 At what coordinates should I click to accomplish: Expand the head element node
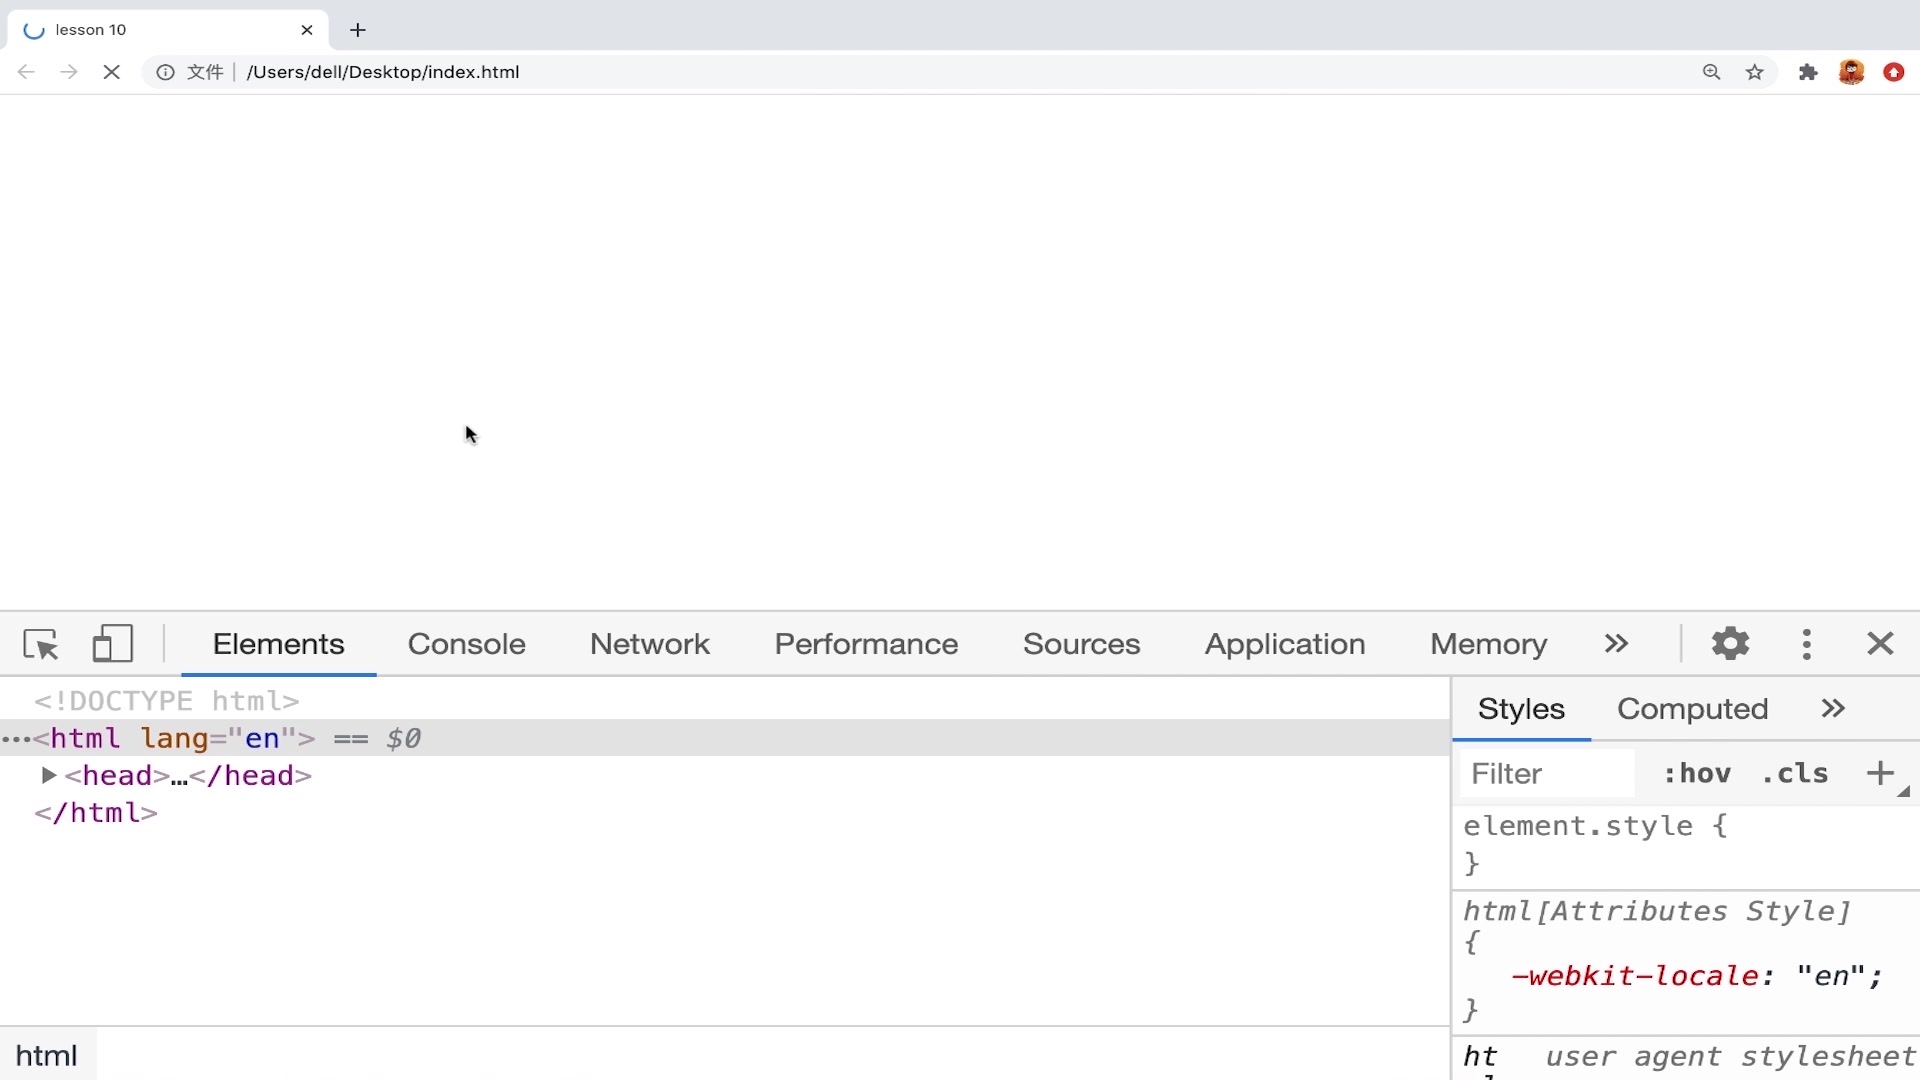[x=48, y=775]
